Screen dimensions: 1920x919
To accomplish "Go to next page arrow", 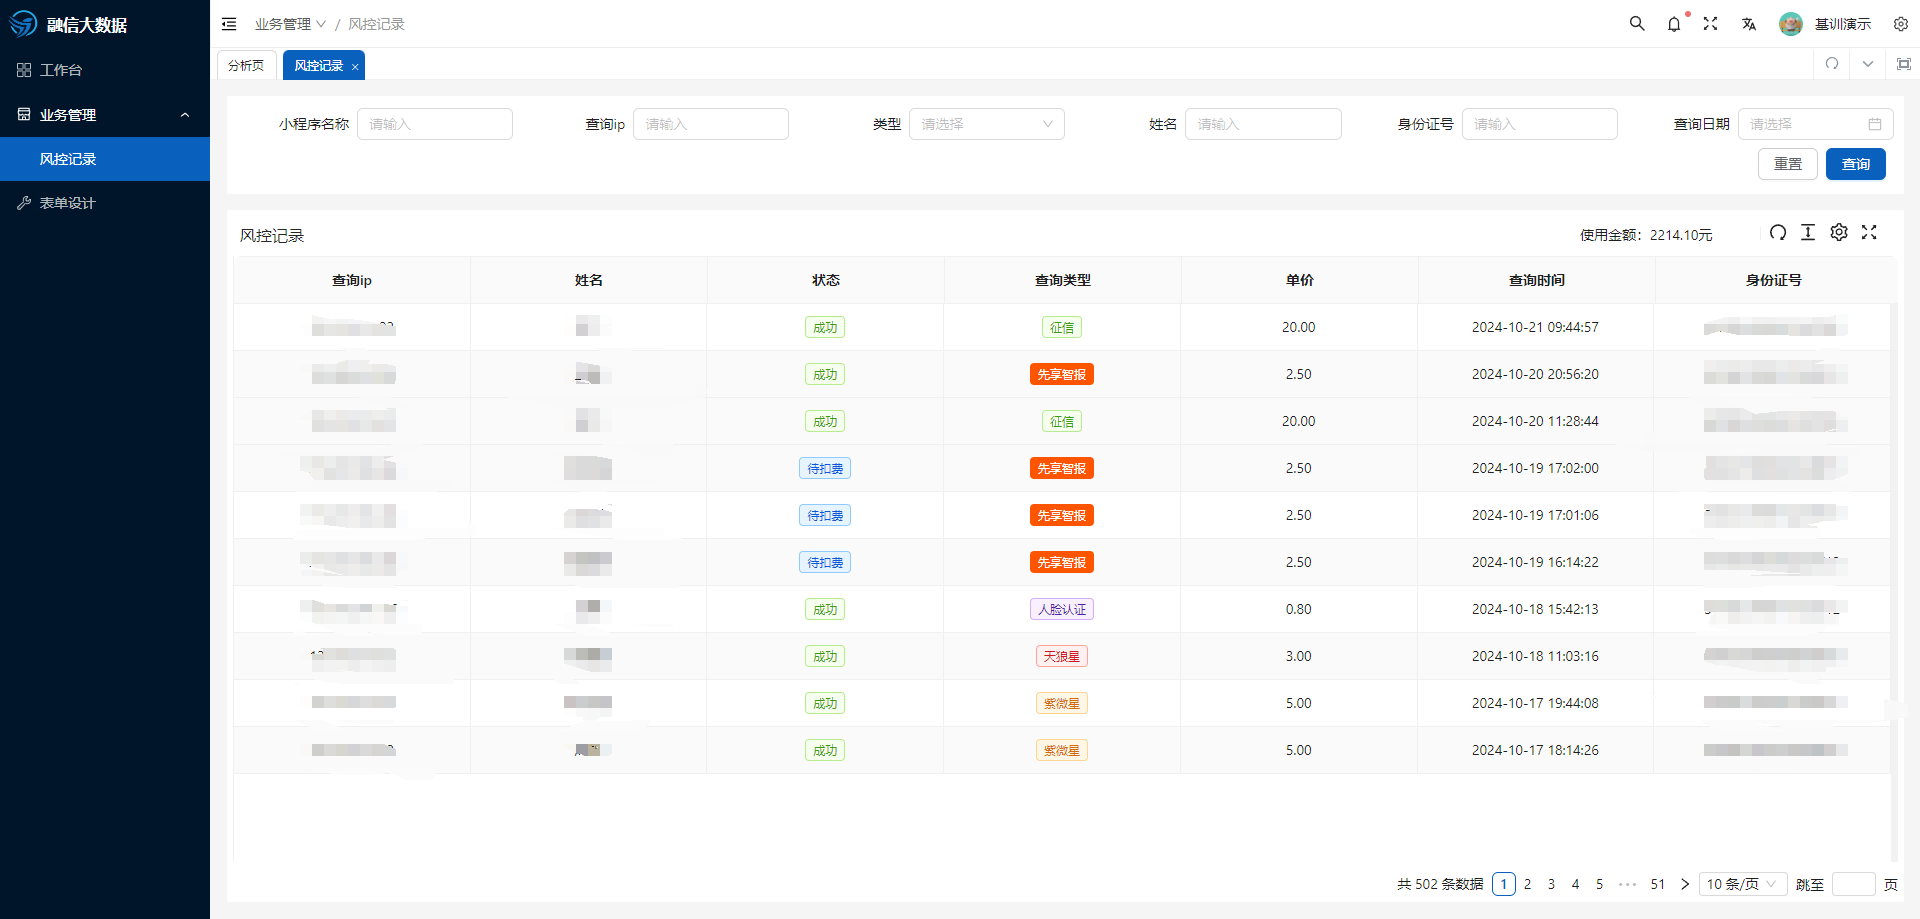I will [1685, 884].
